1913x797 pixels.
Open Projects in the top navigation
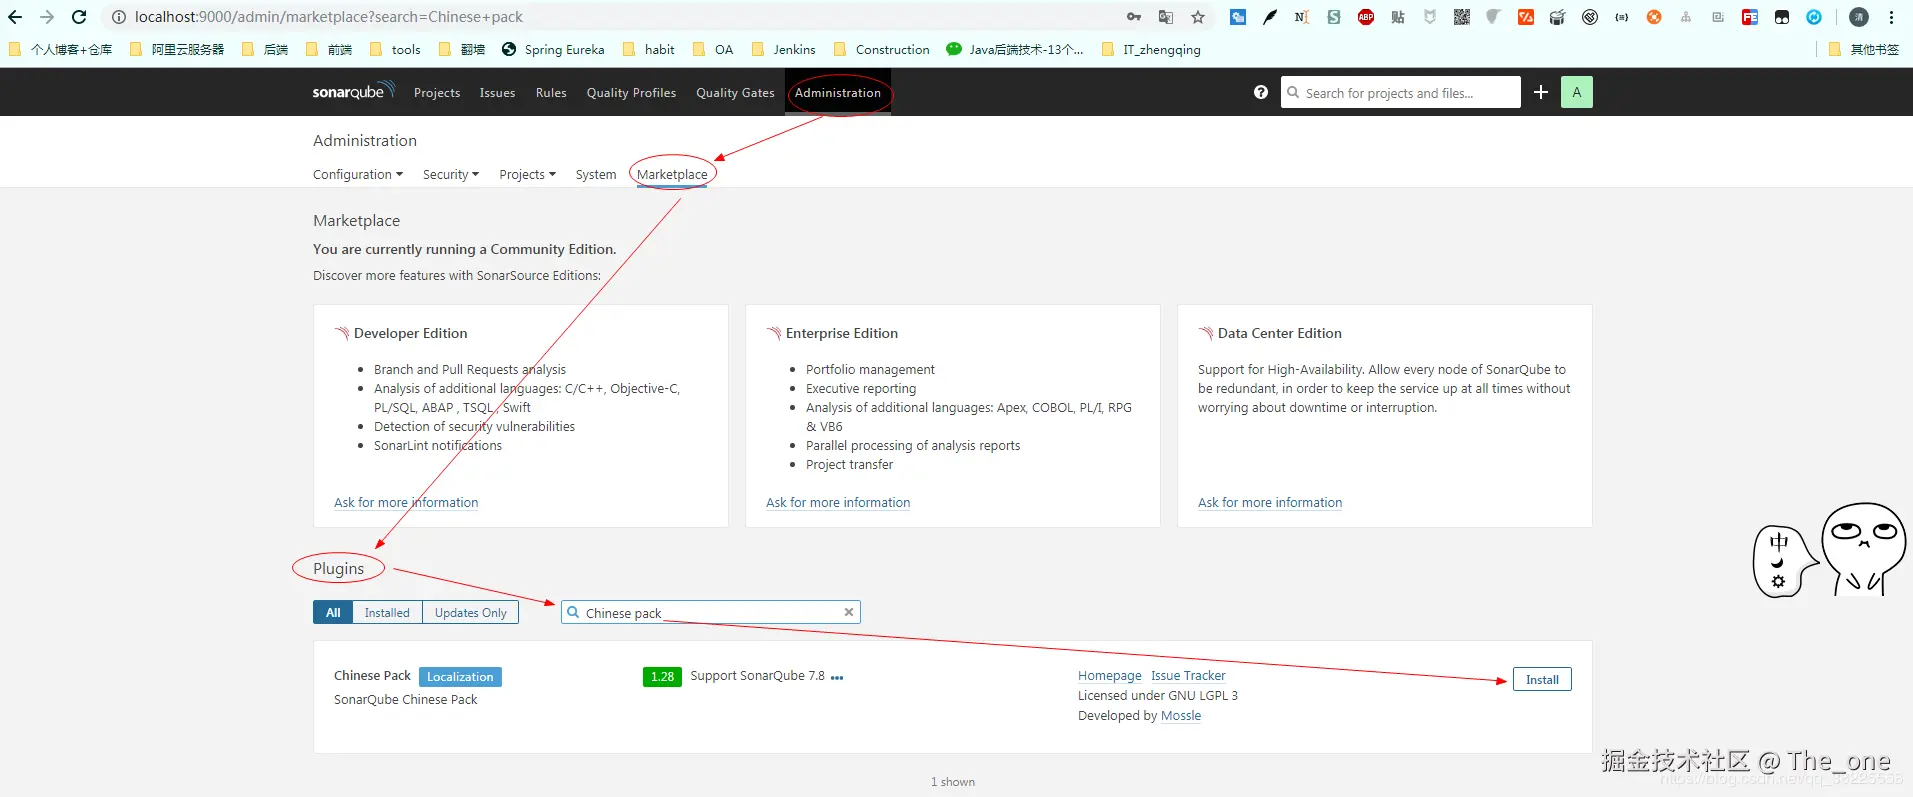[x=437, y=92]
